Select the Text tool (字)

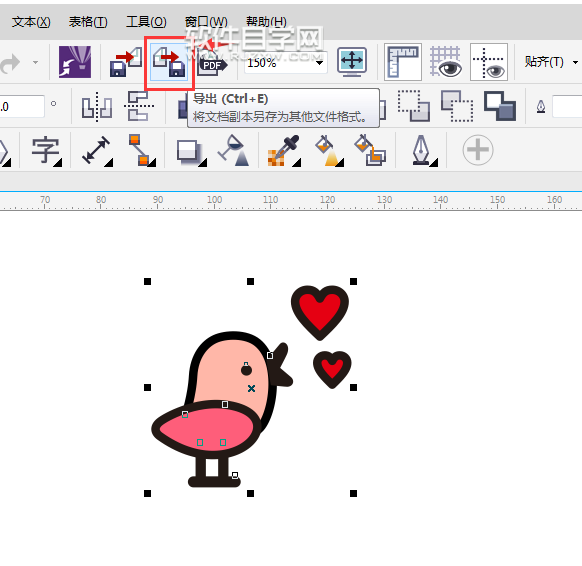point(46,150)
